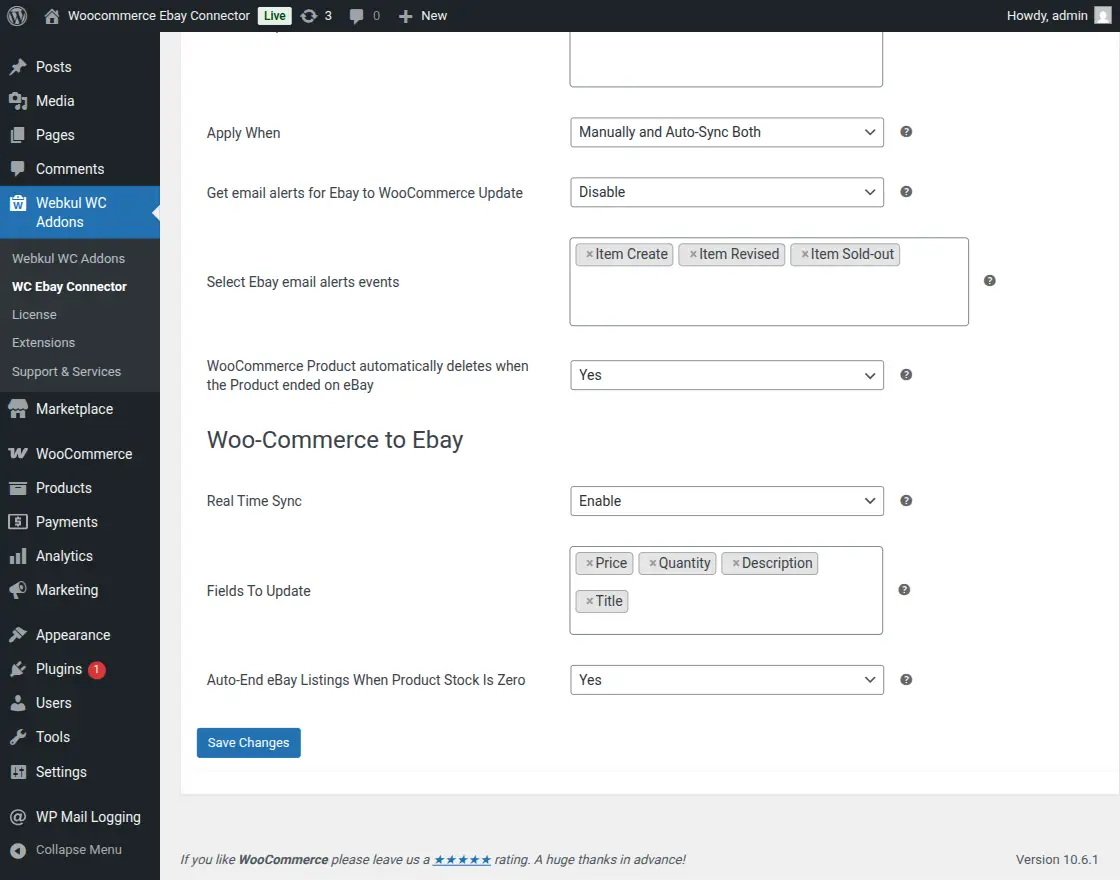Screen dimensions: 1120x880
Task: Click the Plugins update count badge
Action: pos(96,670)
